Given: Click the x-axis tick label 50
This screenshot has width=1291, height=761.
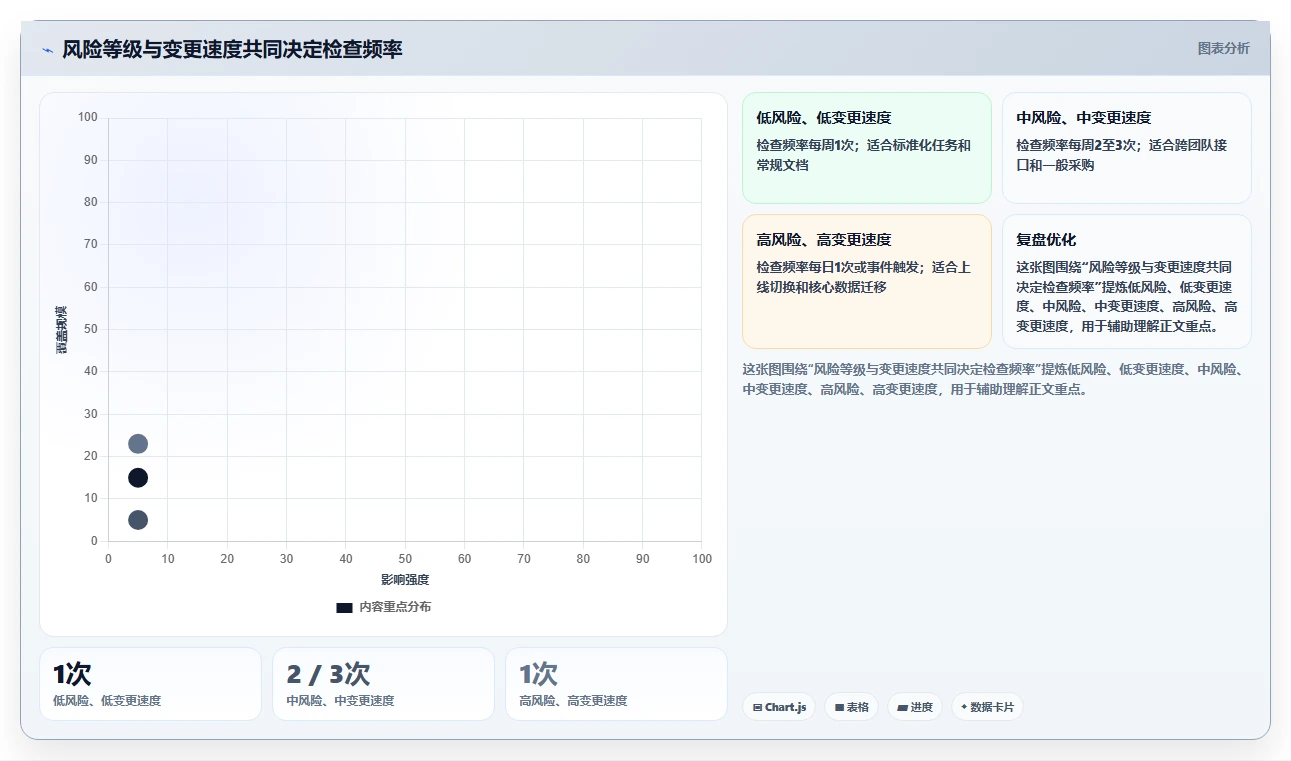Looking at the screenshot, I should click(x=405, y=559).
